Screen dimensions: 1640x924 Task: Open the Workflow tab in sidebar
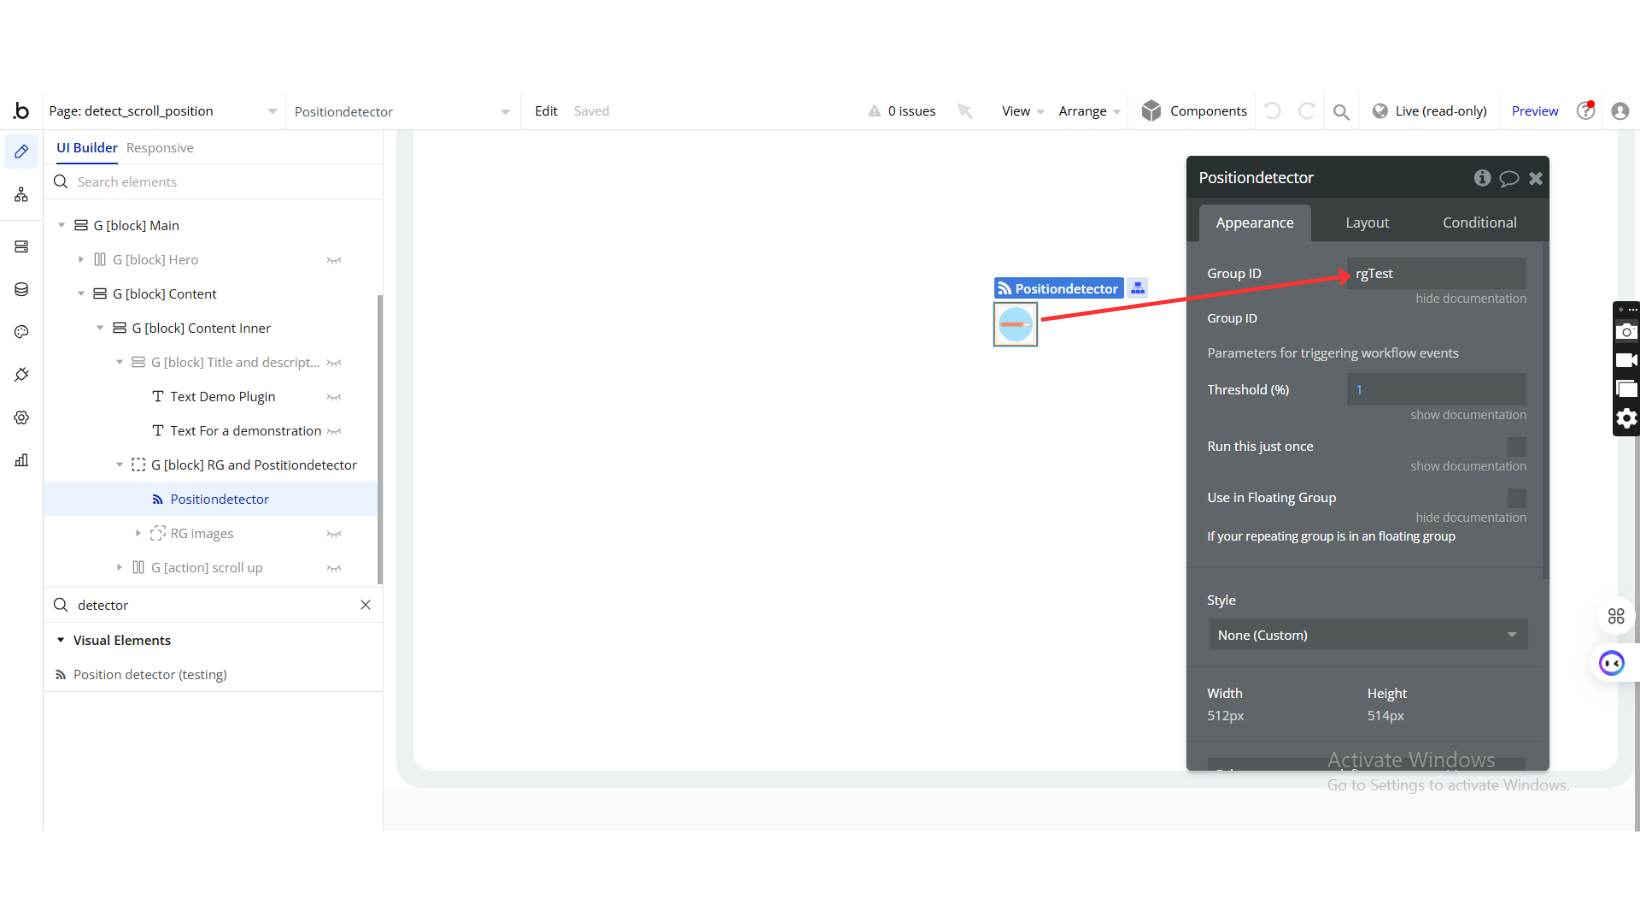[x=21, y=195]
